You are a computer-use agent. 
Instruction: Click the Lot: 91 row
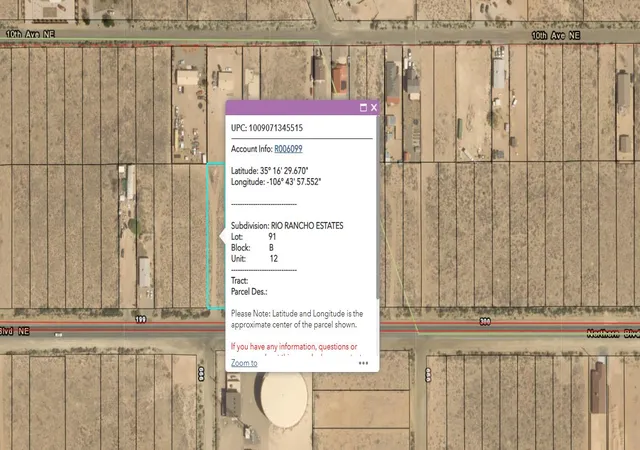point(253,237)
